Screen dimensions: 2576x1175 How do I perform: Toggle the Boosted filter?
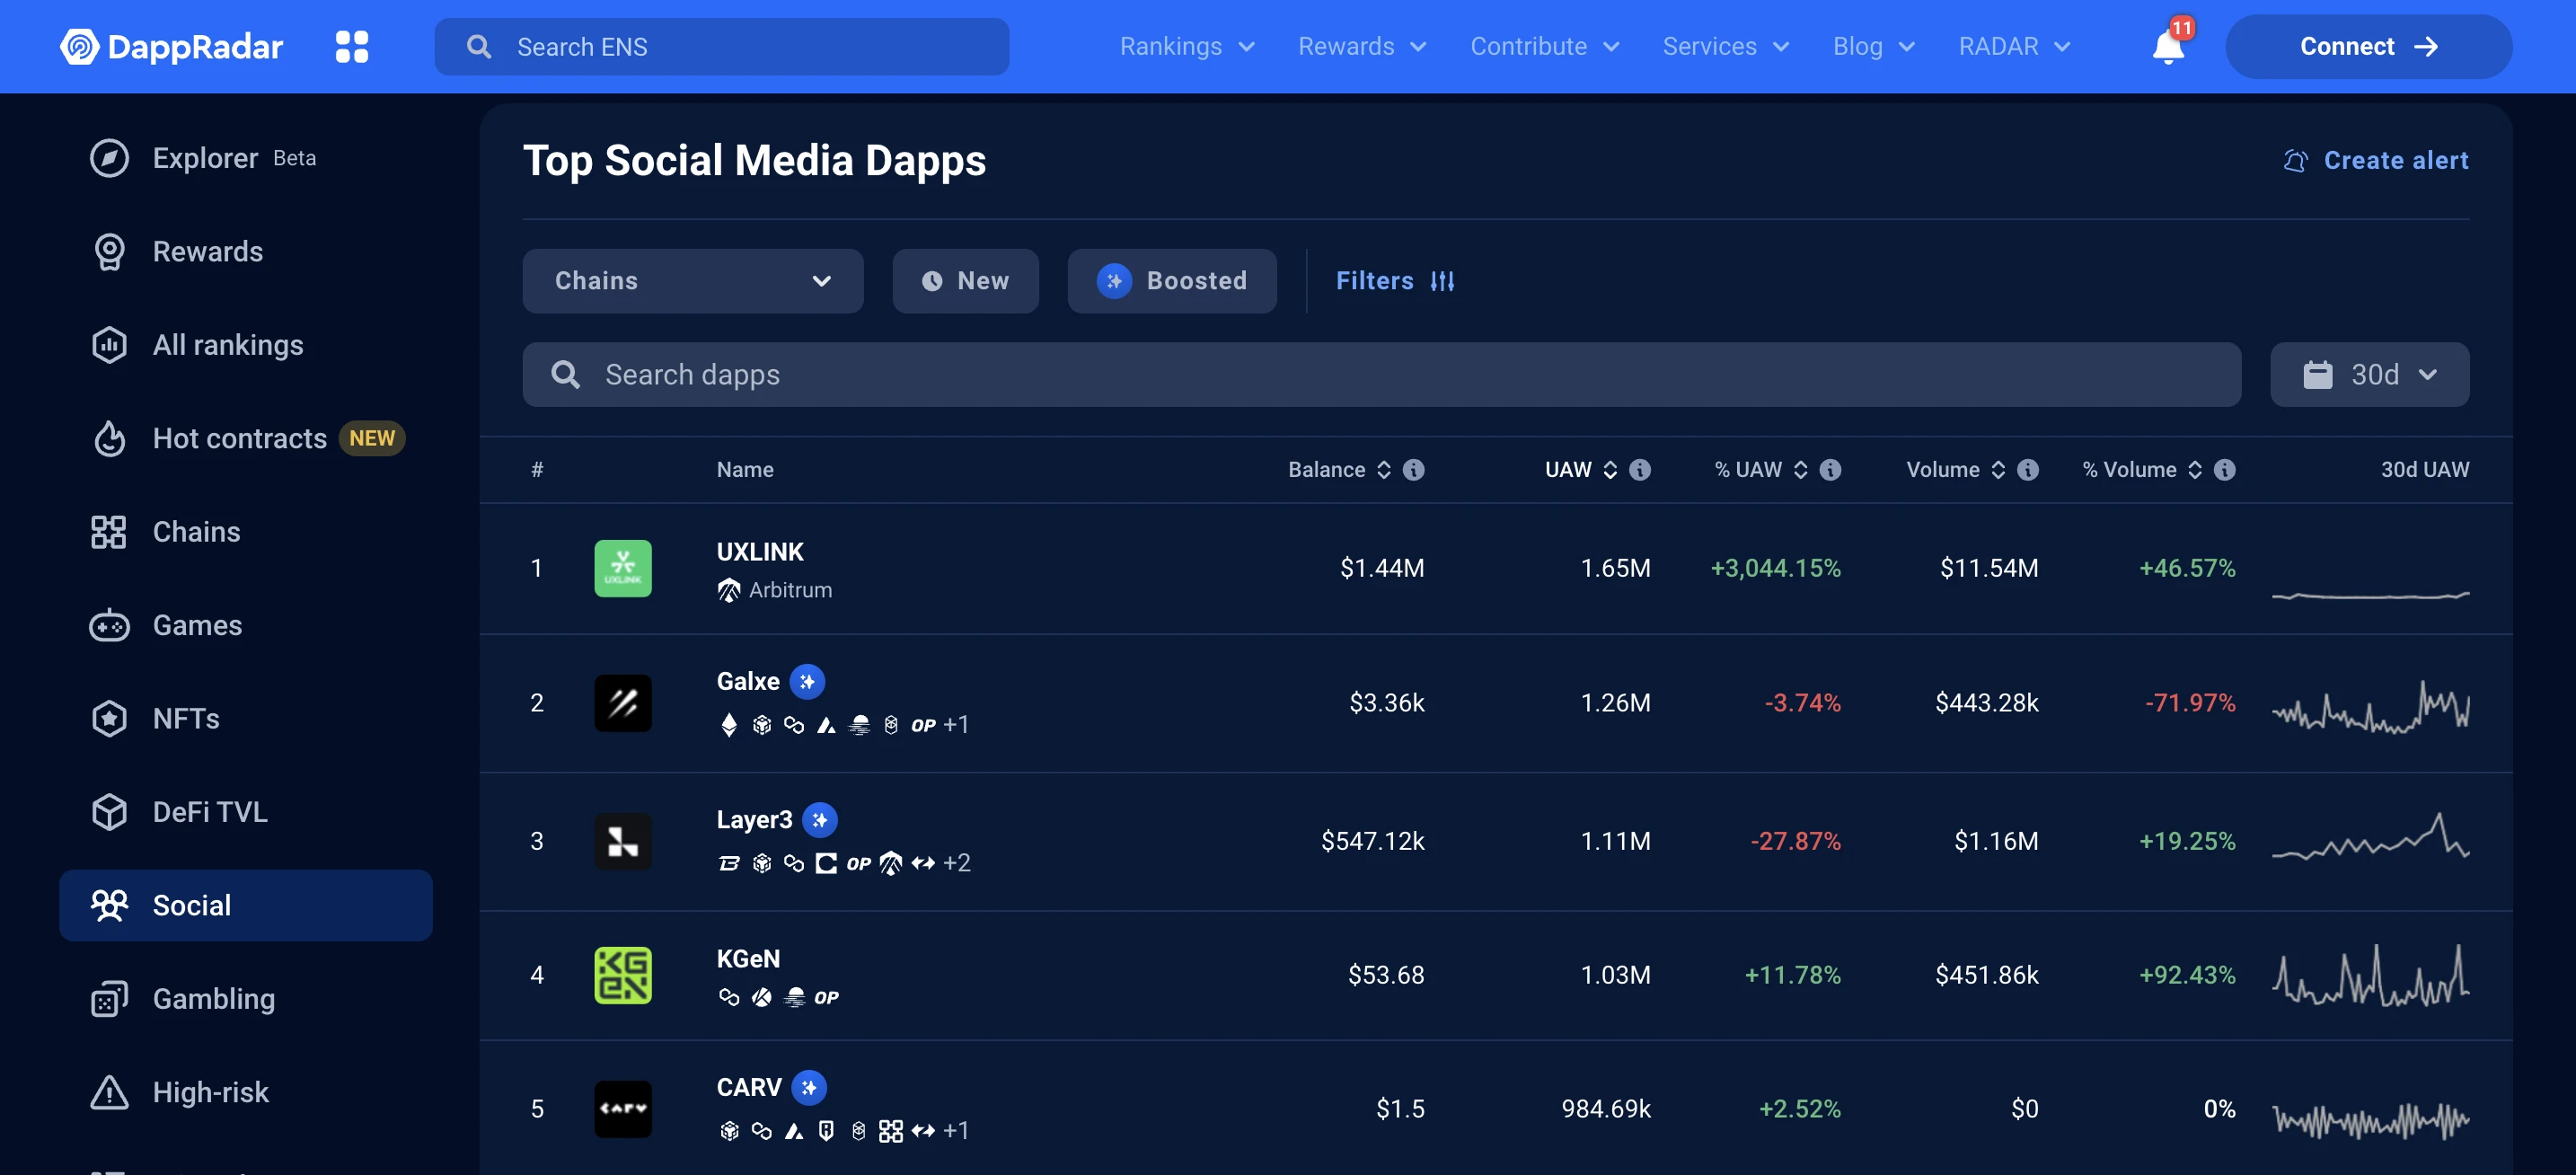[1171, 281]
